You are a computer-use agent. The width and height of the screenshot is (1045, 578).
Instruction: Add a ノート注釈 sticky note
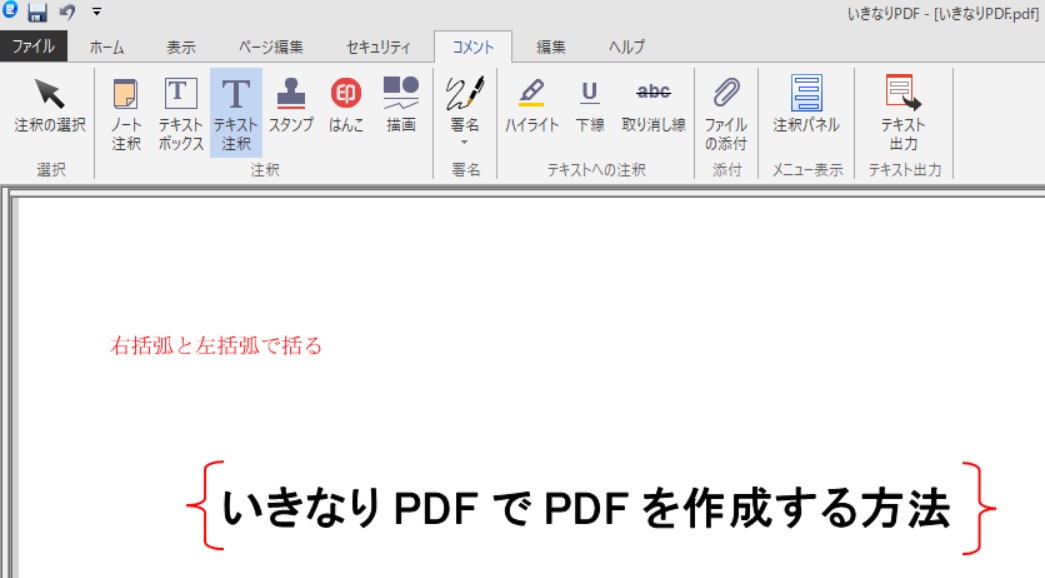(126, 113)
